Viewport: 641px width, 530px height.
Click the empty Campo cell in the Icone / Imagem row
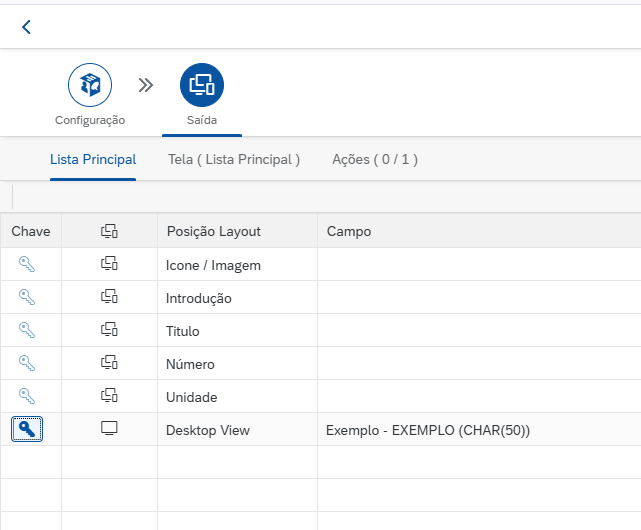click(x=479, y=265)
